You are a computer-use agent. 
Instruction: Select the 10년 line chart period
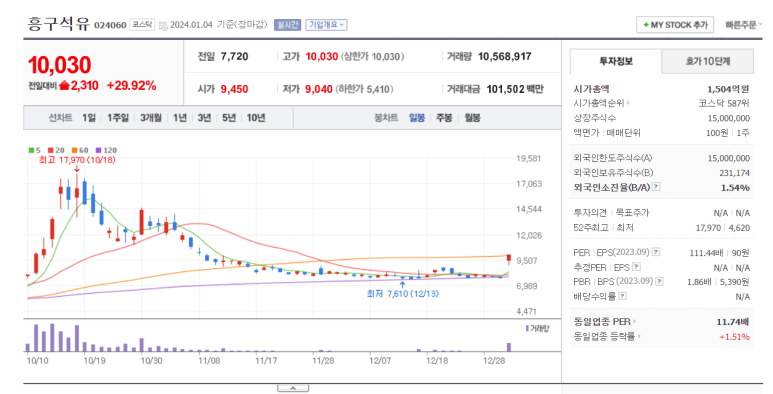256,118
